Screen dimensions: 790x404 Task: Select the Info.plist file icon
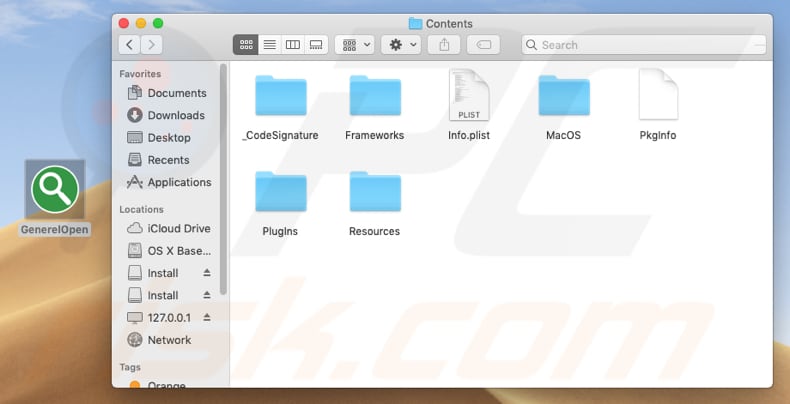pos(469,95)
